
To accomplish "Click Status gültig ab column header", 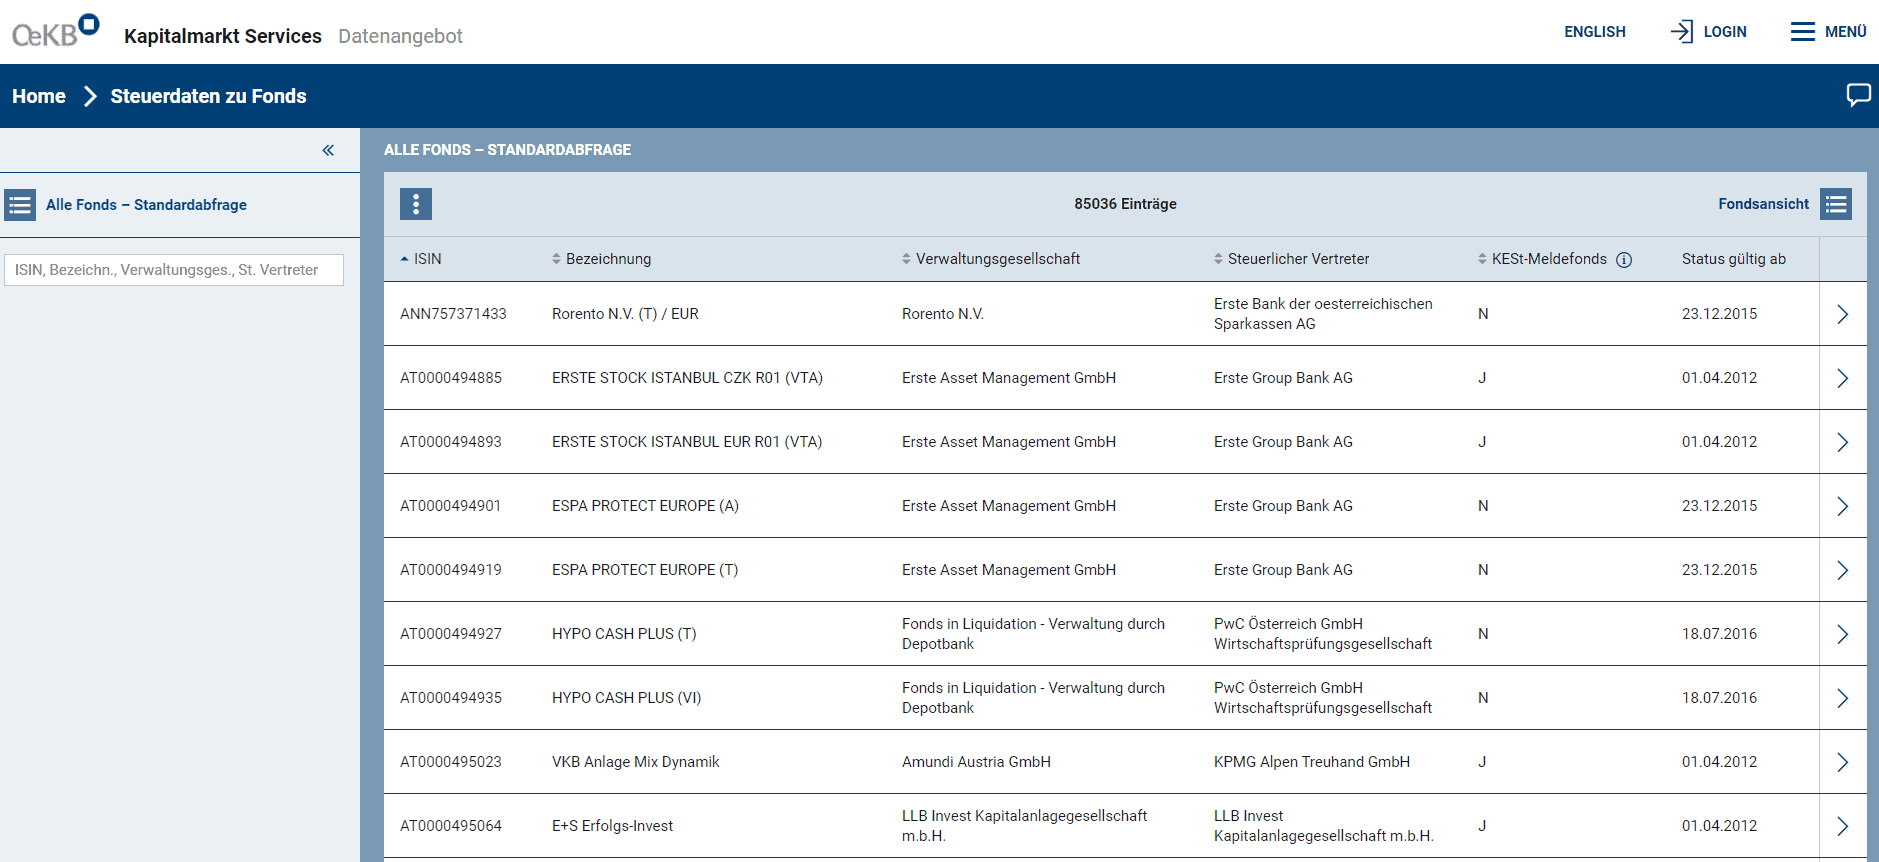I will 1733,259.
